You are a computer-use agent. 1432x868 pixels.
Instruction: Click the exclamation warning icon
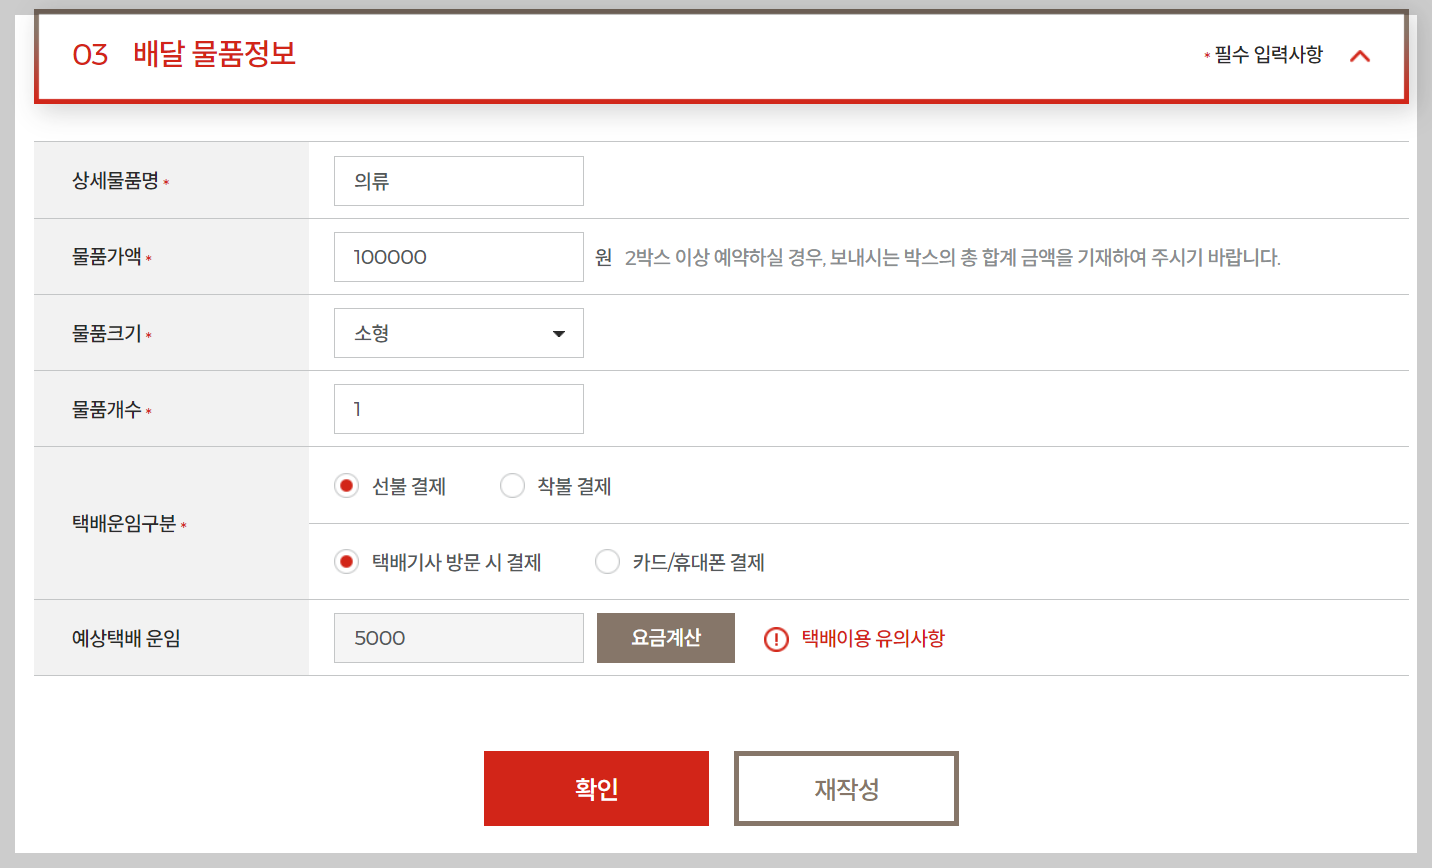click(x=776, y=639)
